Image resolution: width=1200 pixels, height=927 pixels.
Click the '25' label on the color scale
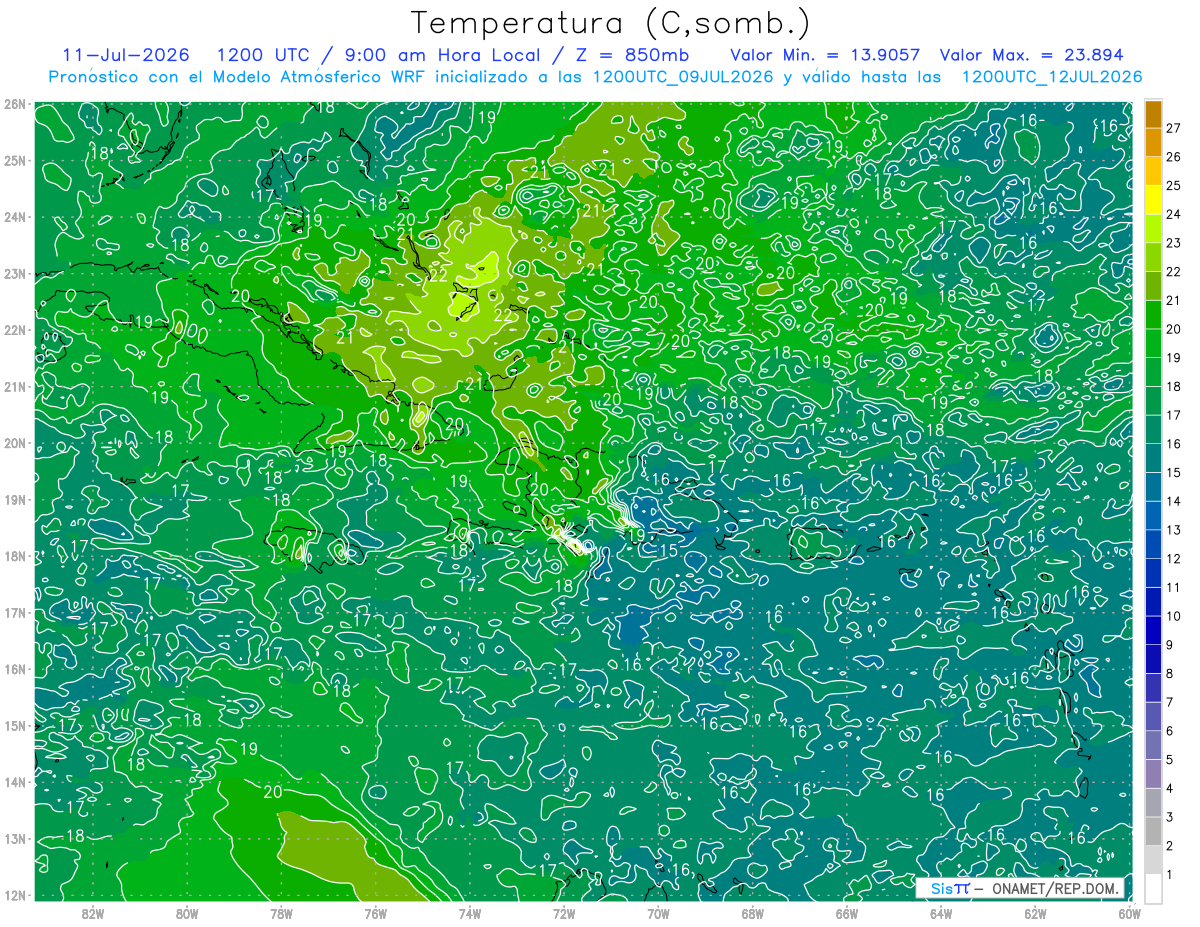click(x=1173, y=185)
